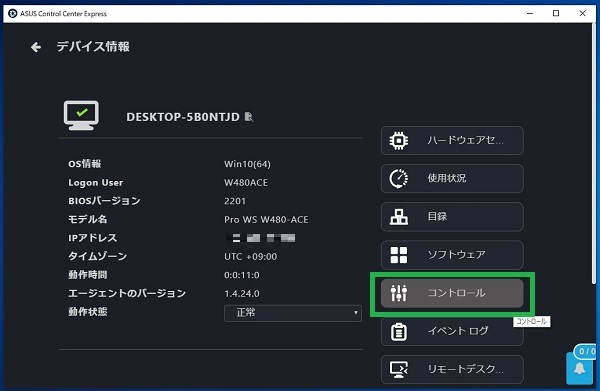Click the vertical scrollbar on the right edge
Image resolution: width=600 pixels, height=391 pixels.
(x=593, y=153)
